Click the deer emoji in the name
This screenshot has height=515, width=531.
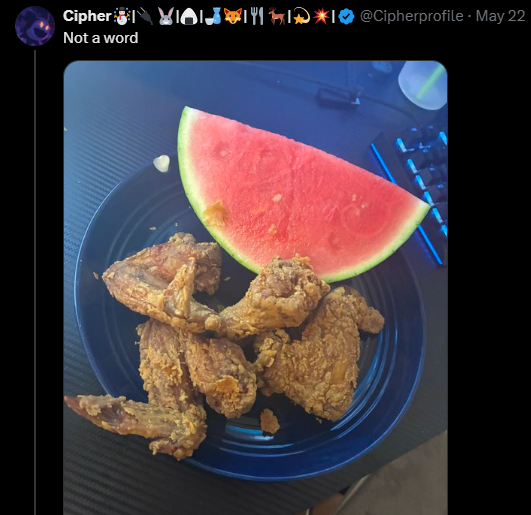(277, 16)
